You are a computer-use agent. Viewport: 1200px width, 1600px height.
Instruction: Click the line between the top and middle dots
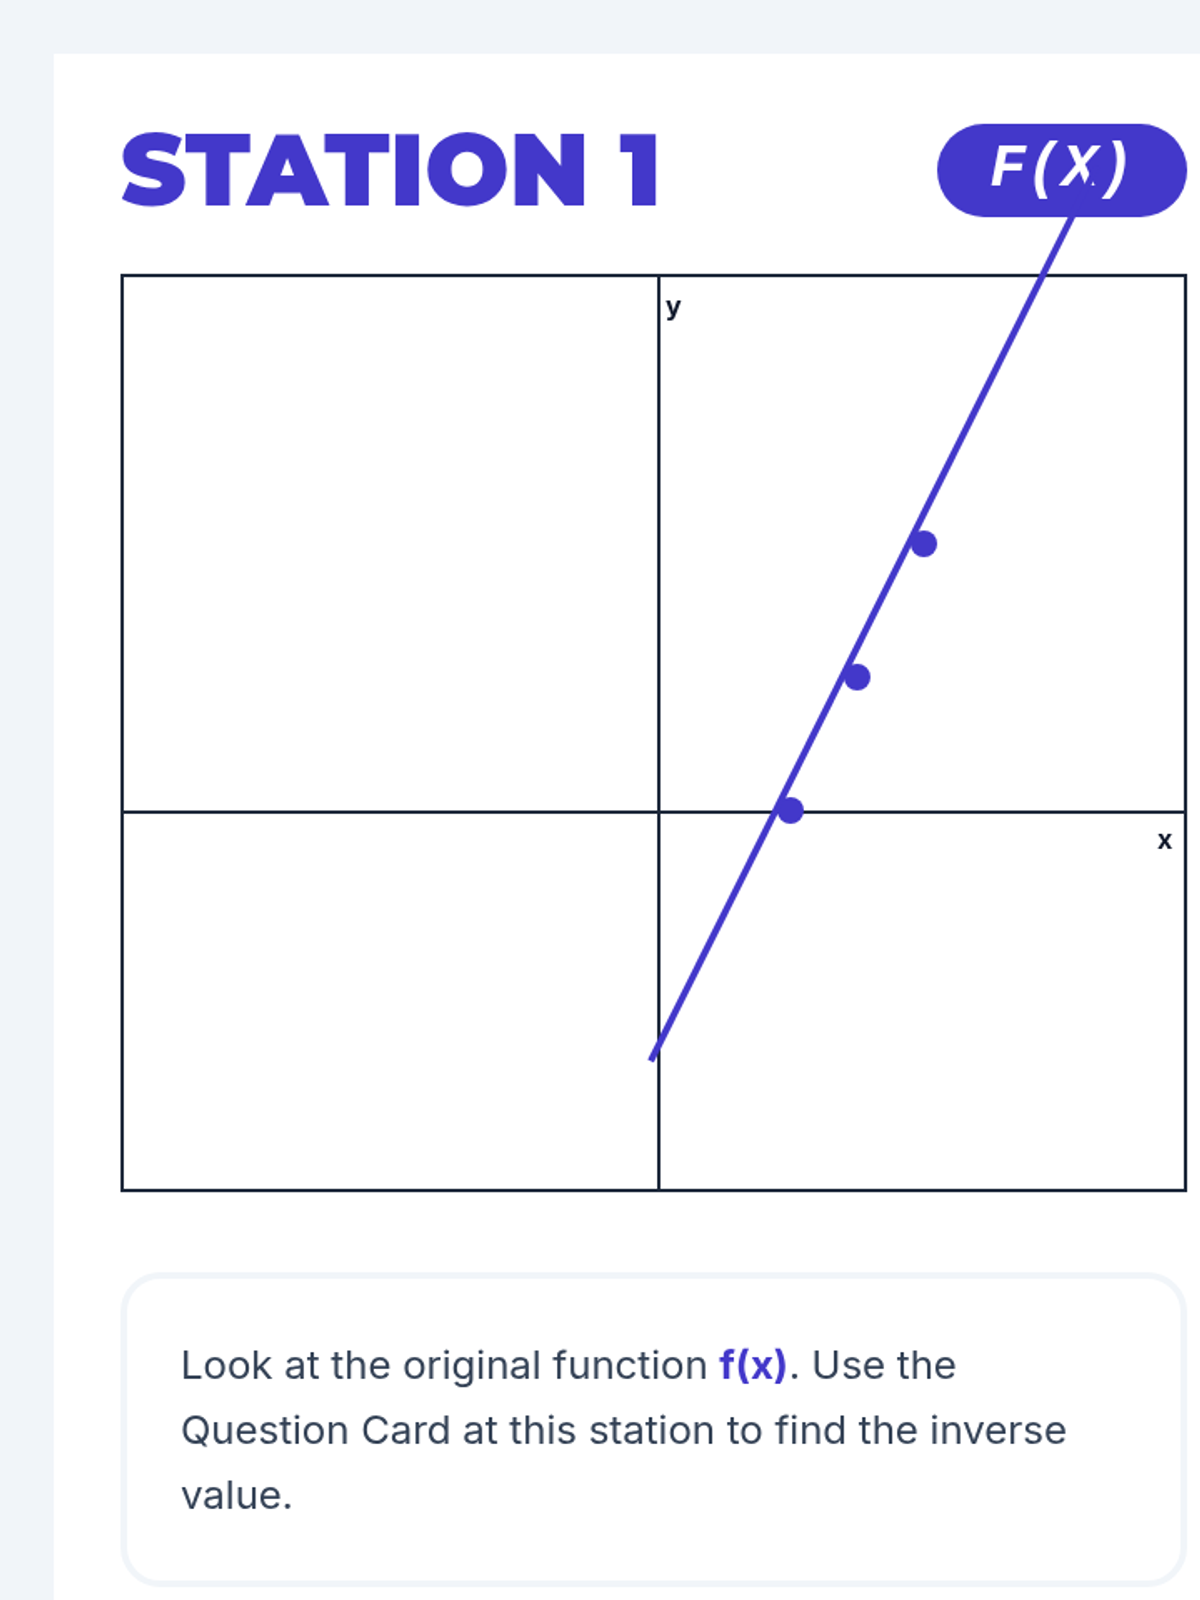890,610
